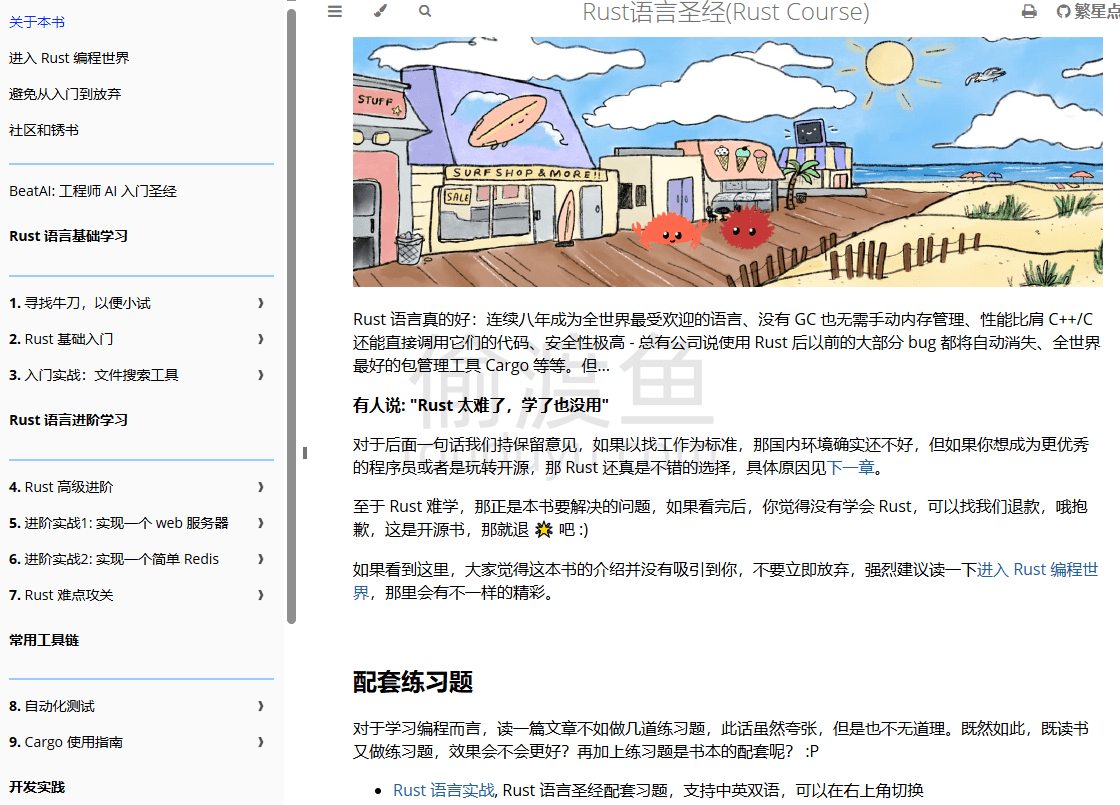Open 3. 入门实战：文件搜索工具 chapter

click(94, 375)
